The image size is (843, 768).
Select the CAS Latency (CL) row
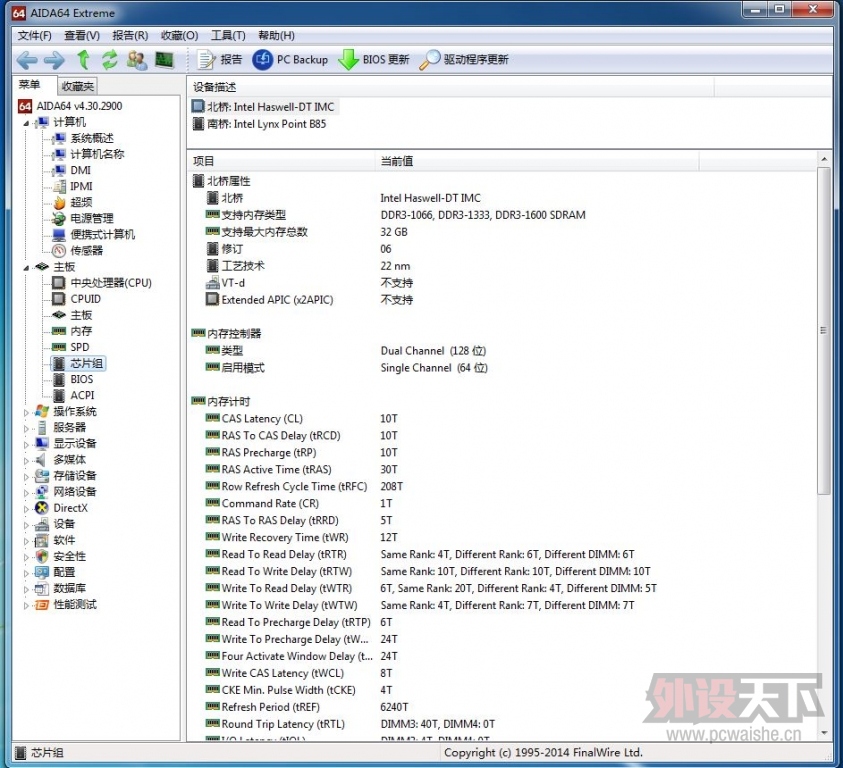[503, 419]
